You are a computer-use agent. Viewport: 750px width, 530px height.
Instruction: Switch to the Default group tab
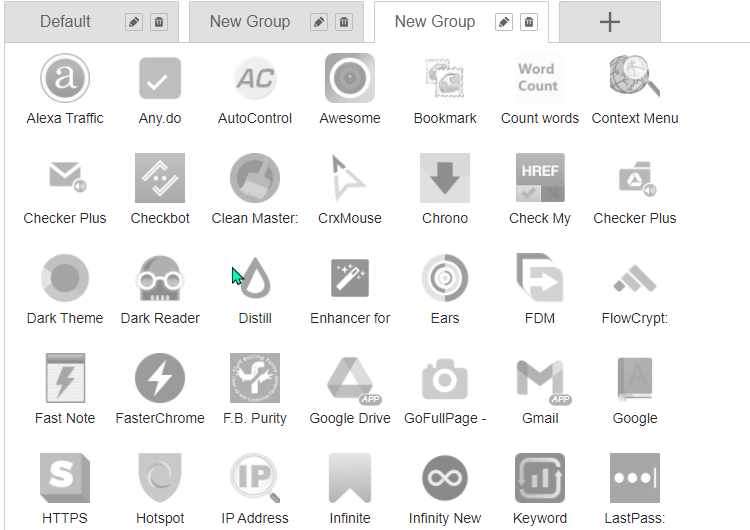point(65,22)
